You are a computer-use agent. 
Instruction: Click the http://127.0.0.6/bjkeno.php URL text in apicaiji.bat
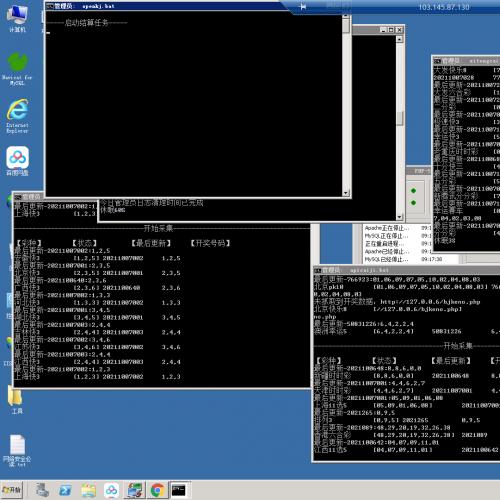coord(430,302)
